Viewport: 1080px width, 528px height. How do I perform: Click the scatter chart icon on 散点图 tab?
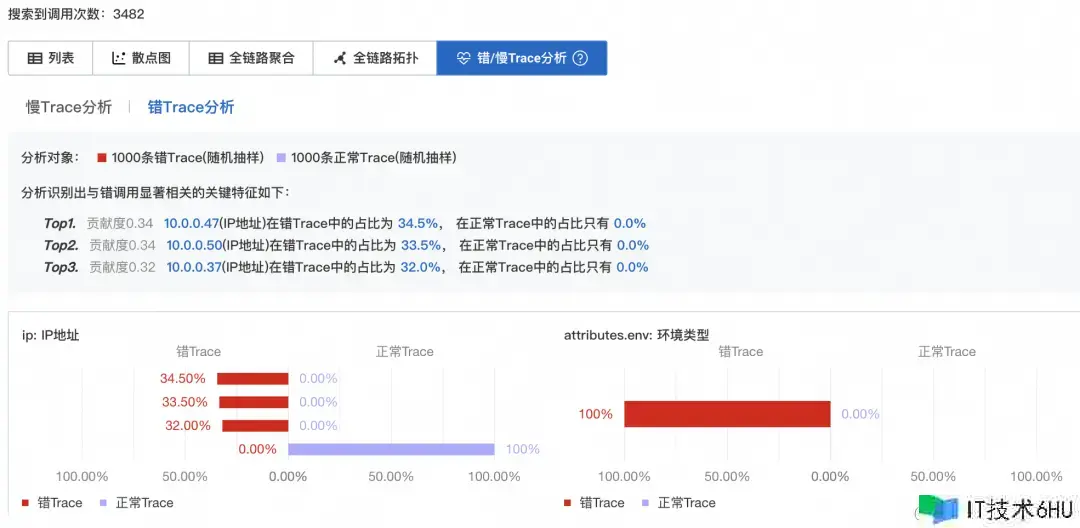119,58
